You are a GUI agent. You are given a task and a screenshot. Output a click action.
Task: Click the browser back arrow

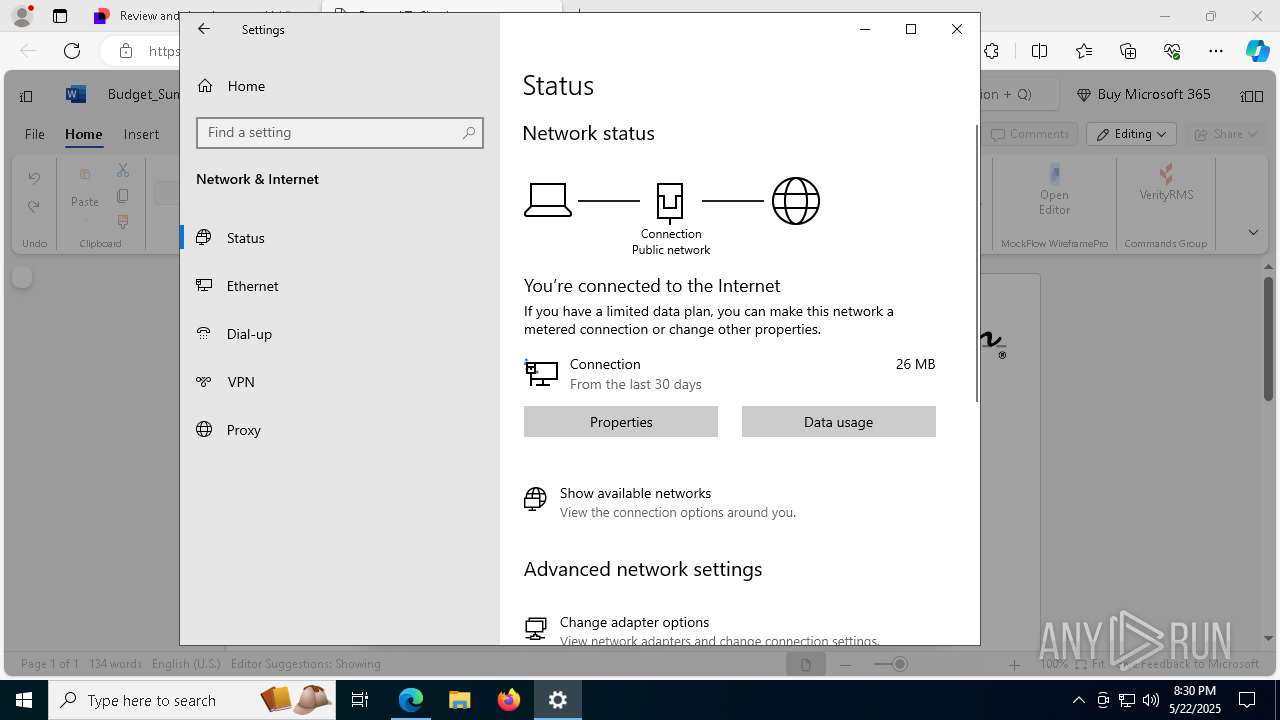pos(28,51)
